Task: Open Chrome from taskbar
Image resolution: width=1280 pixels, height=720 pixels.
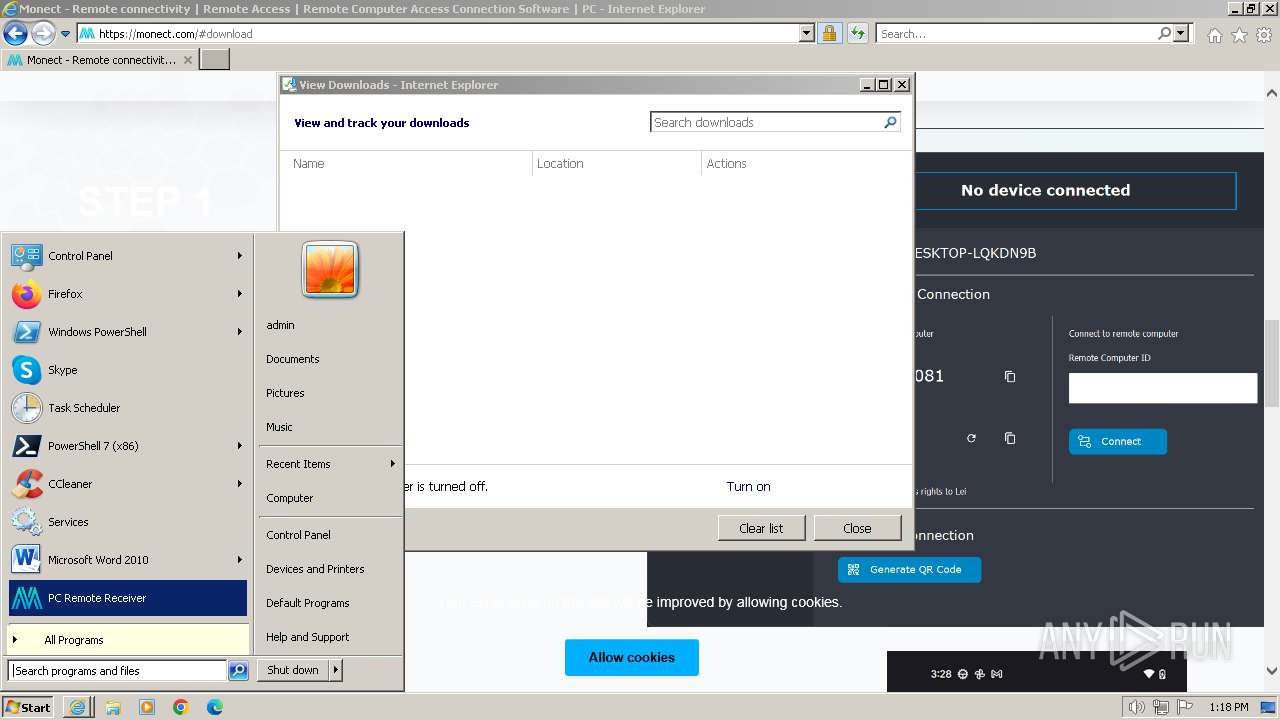Action: [181, 707]
